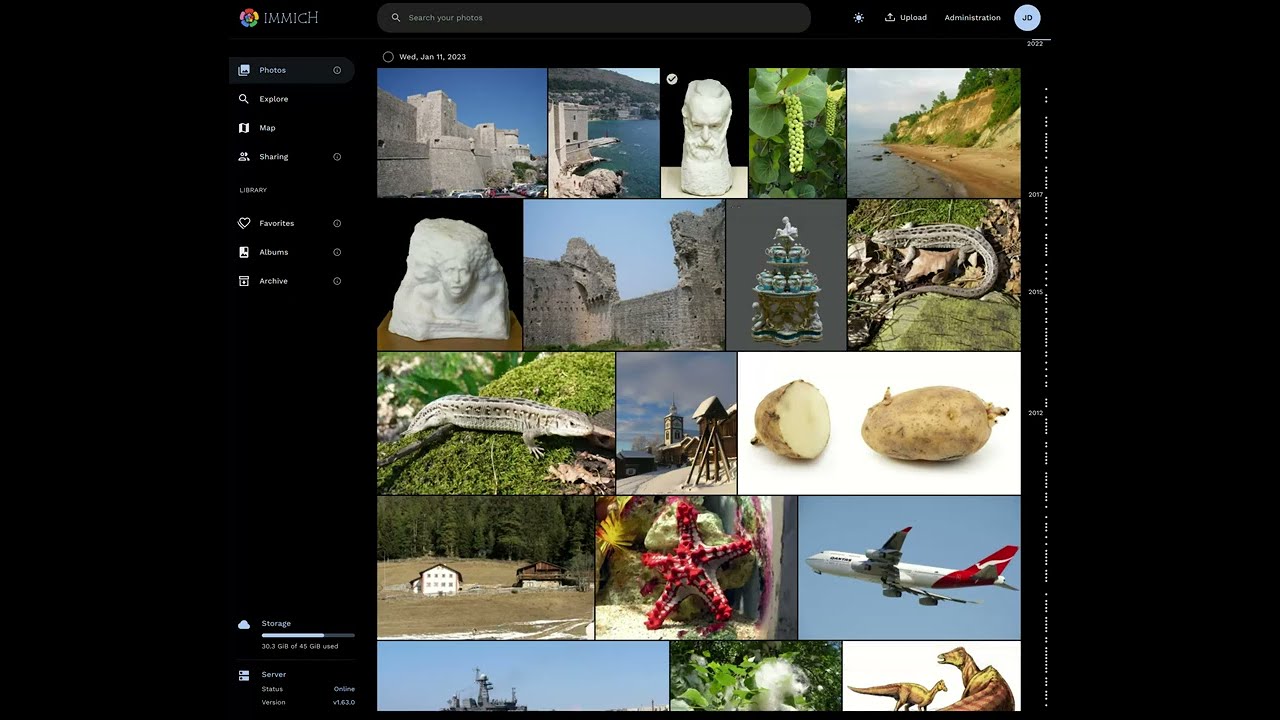Open the Administration link
The width and height of the screenshot is (1280, 720).
[x=972, y=18]
